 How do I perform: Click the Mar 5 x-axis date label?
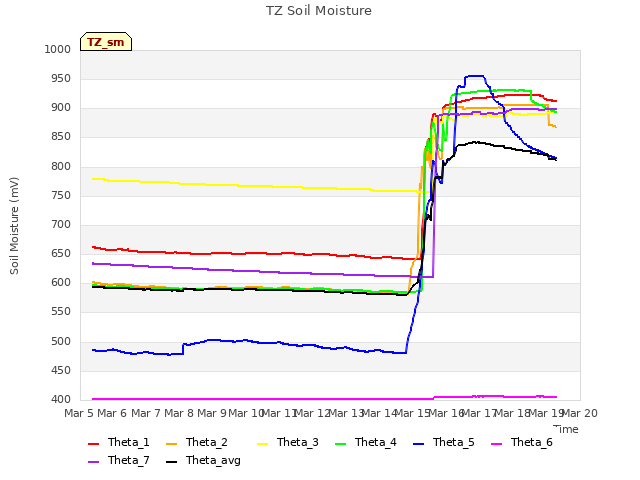79,413
